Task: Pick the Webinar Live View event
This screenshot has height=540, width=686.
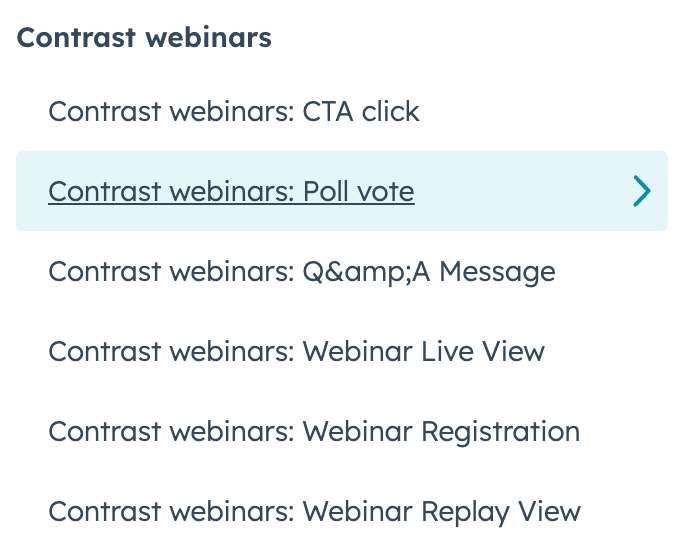Action: coord(296,351)
